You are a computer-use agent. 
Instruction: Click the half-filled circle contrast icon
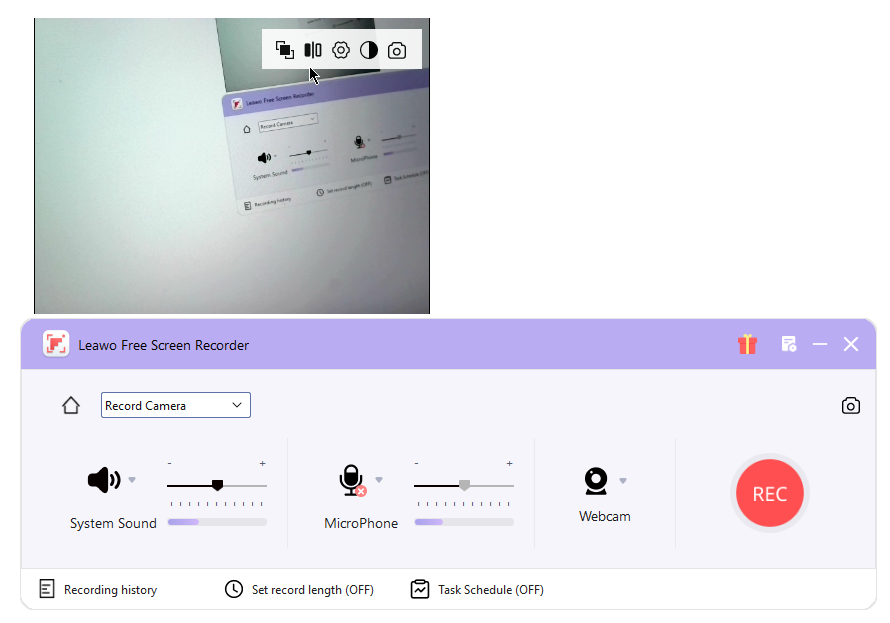coord(369,50)
